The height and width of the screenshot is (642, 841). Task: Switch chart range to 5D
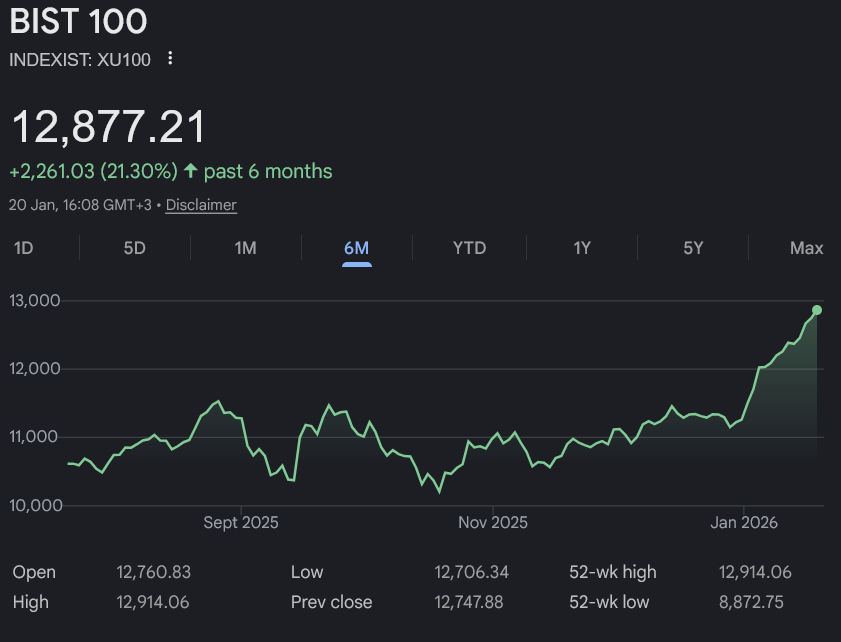[135, 248]
